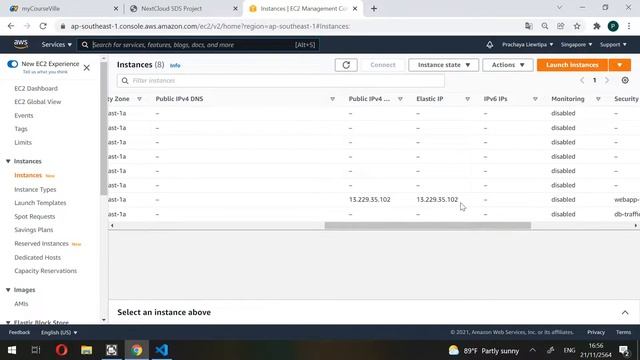Open Launch instances split arrow
This screenshot has height=360, width=640.
[620, 65]
